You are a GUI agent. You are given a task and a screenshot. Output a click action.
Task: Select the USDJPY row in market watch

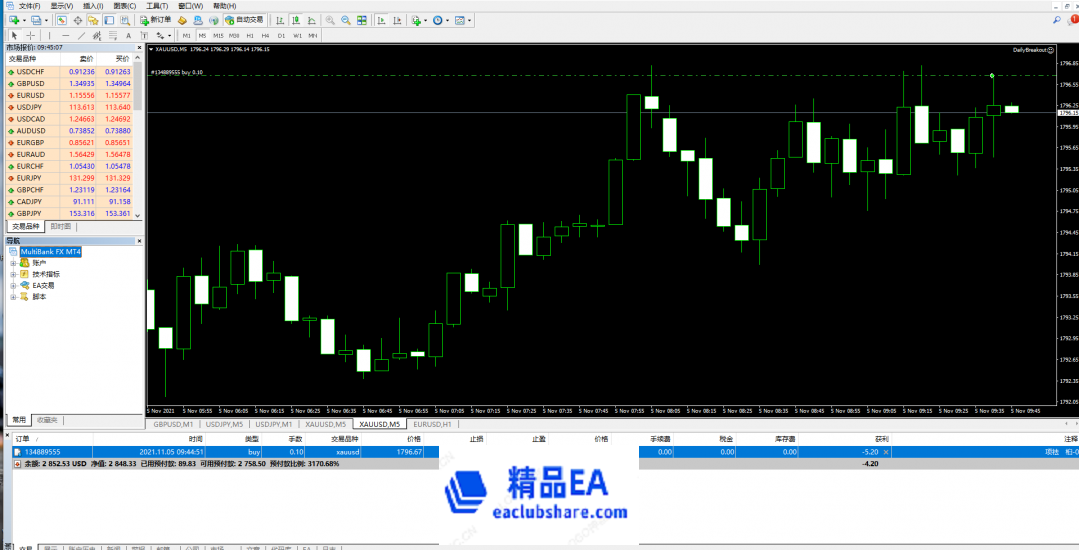(x=69, y=107)
